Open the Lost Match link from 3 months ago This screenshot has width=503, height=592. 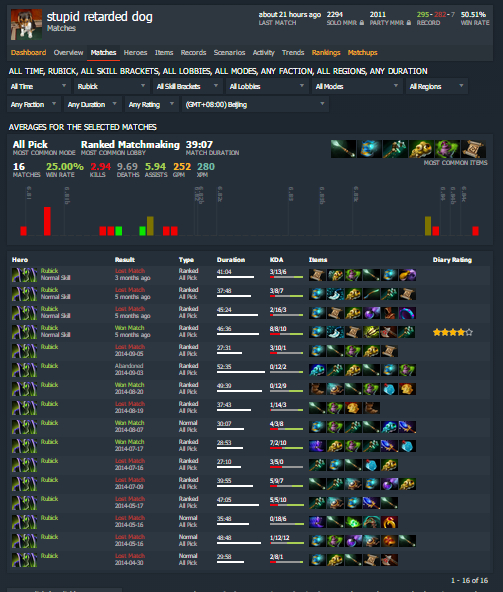130,271
